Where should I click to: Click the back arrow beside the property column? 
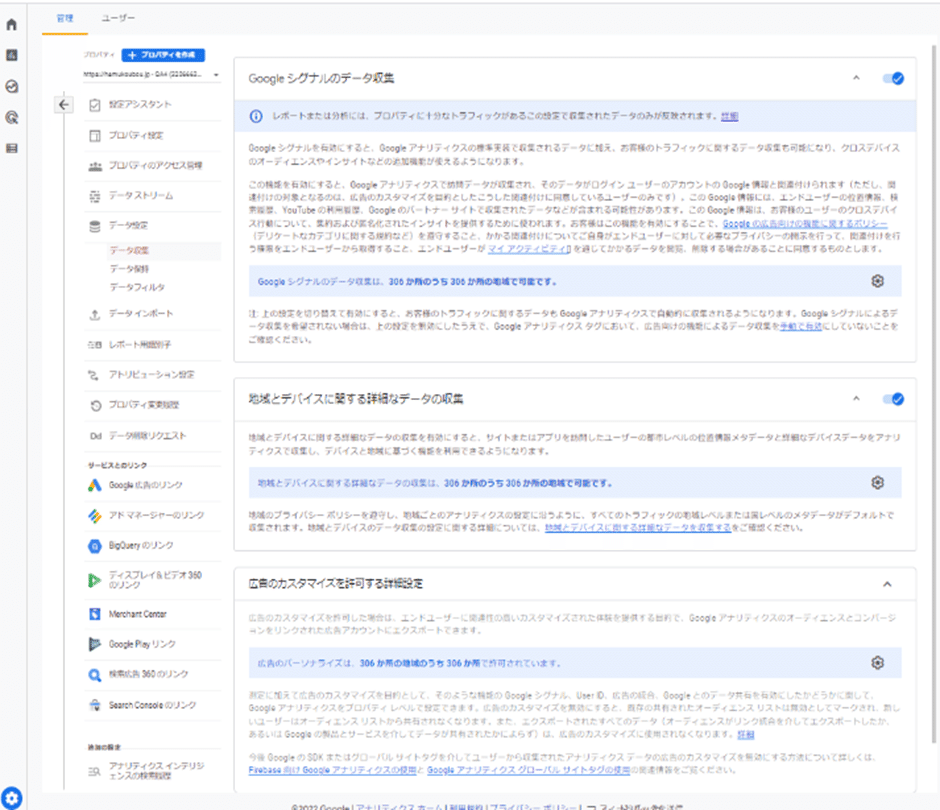(x=64, y=104)
